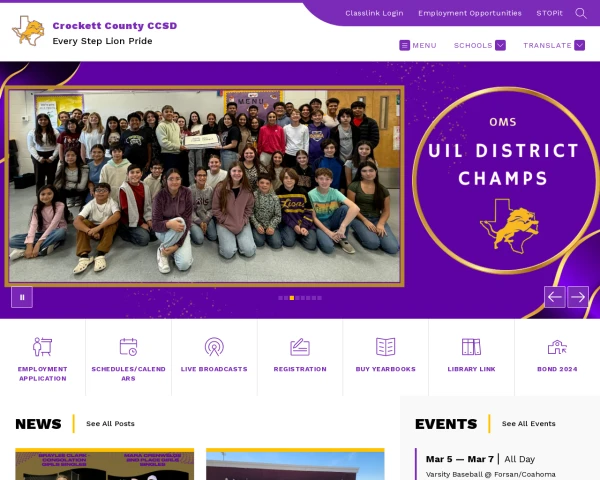Open the STOPit link

(x=549, y=13)
